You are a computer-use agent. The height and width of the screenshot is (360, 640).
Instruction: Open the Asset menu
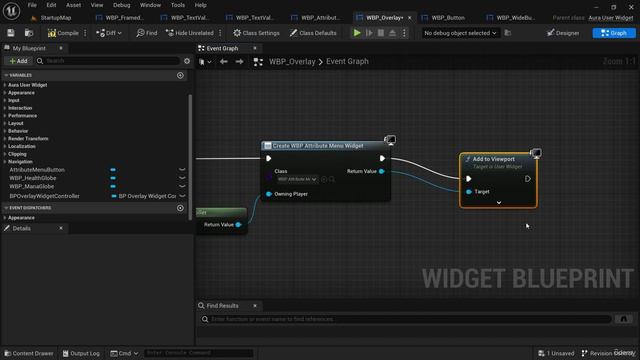click(x=73, y=5)
